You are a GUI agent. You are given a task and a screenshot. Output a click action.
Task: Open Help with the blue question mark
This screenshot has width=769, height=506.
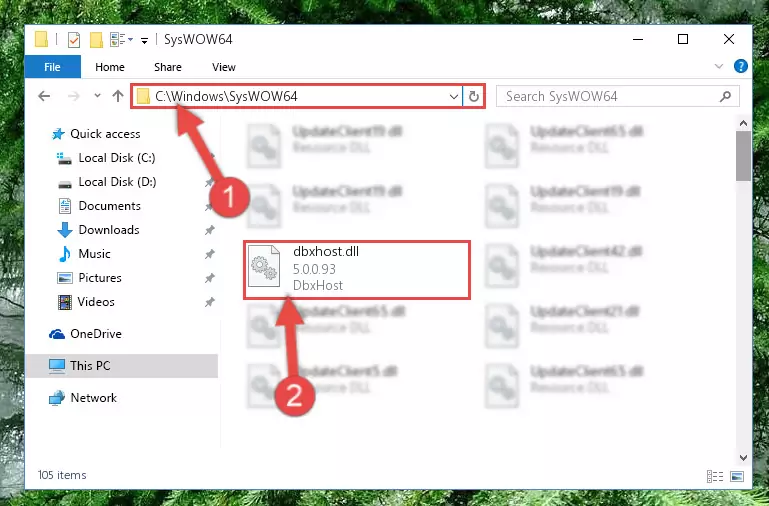[741, 66]
